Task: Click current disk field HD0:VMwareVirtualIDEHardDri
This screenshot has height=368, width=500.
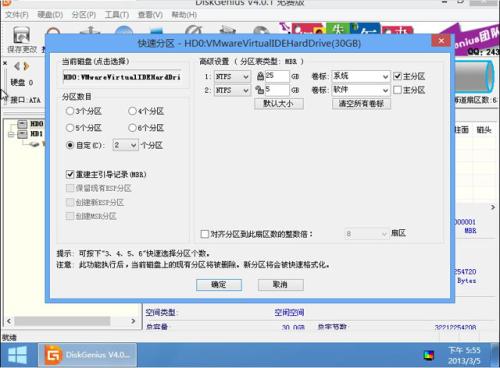Action: tap(122, 77)
